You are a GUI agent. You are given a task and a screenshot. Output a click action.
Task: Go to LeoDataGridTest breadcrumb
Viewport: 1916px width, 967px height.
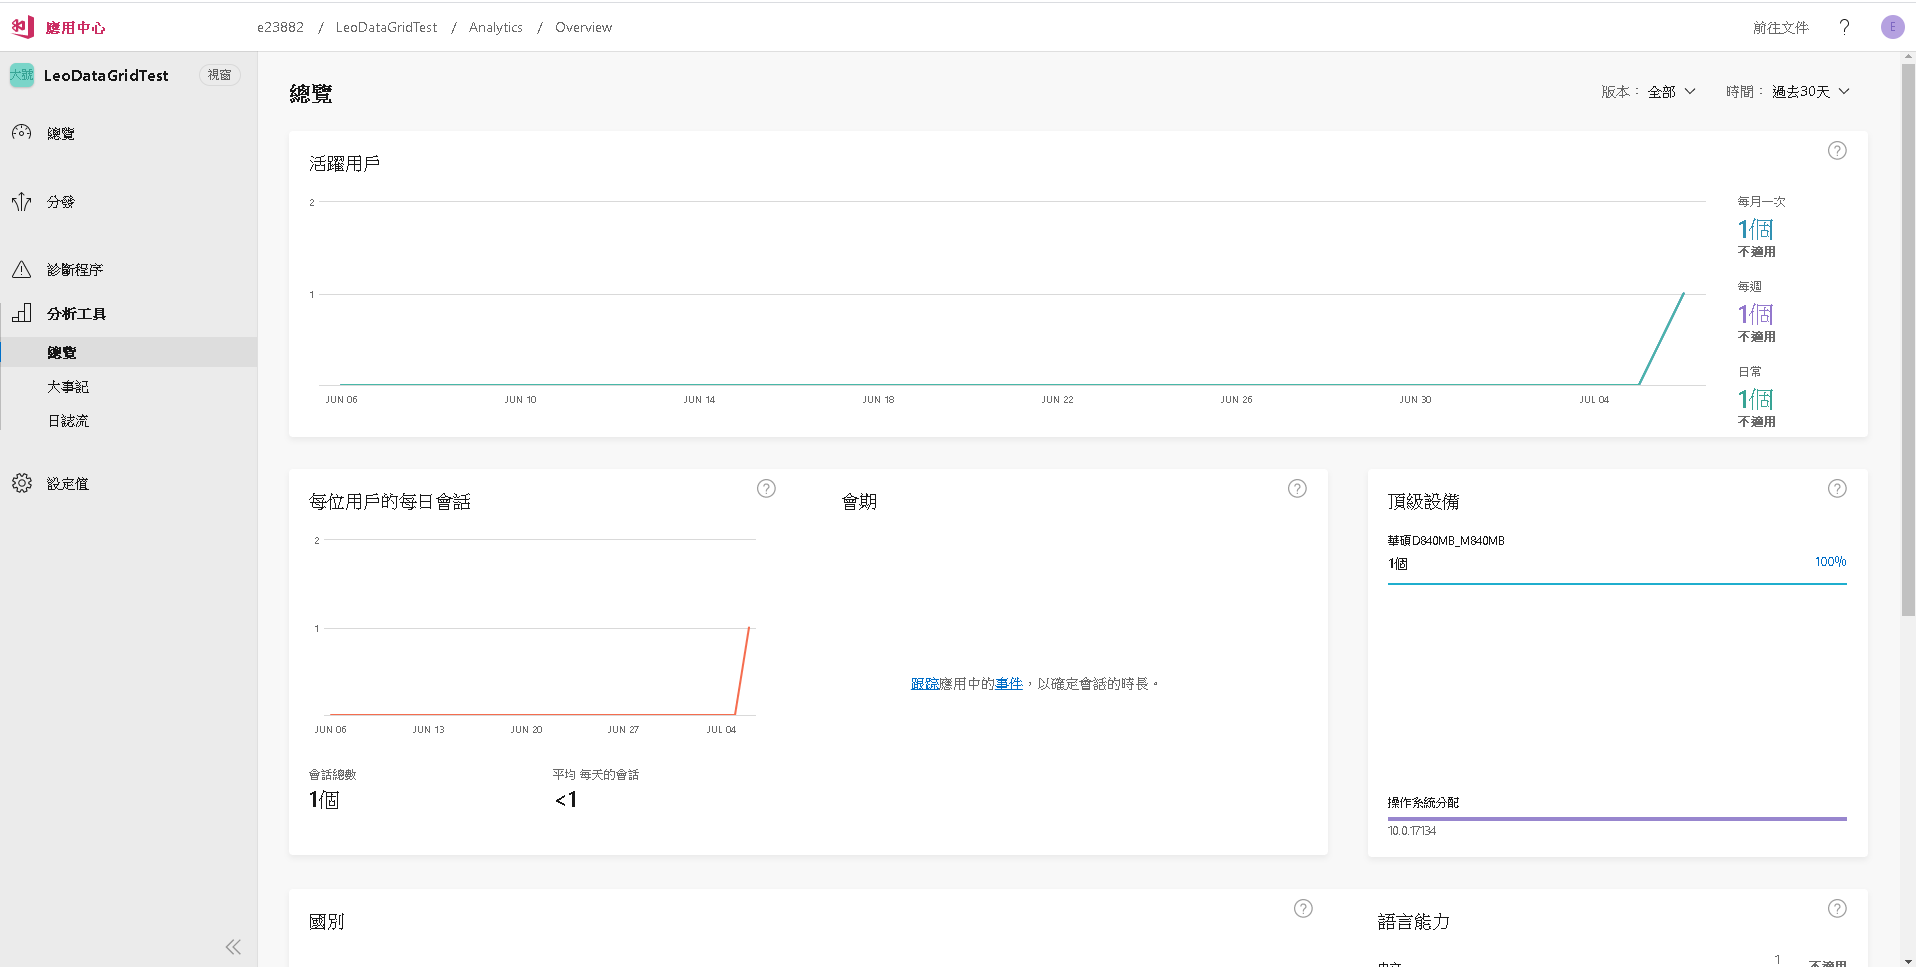pos(386,27)
